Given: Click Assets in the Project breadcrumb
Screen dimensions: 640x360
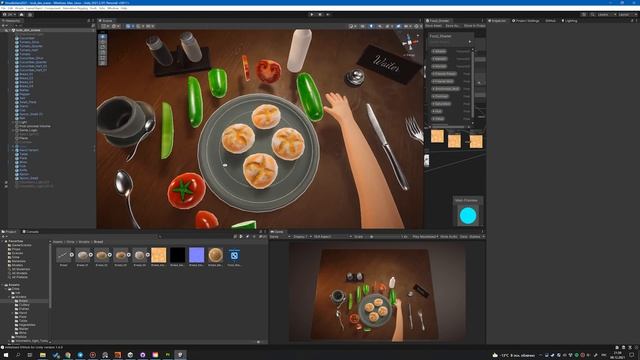Looking at the screenshot, I should (58, 242).
